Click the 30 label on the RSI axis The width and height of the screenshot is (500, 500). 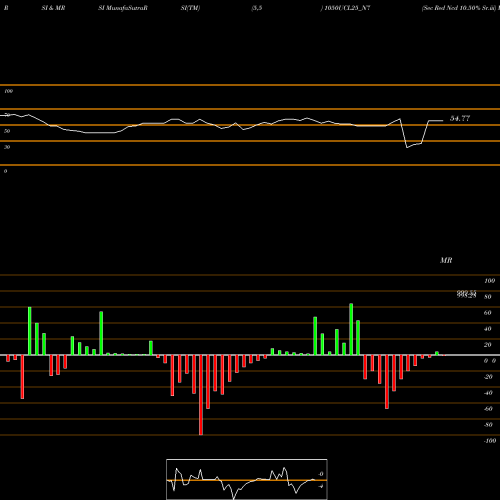point(7,147)
